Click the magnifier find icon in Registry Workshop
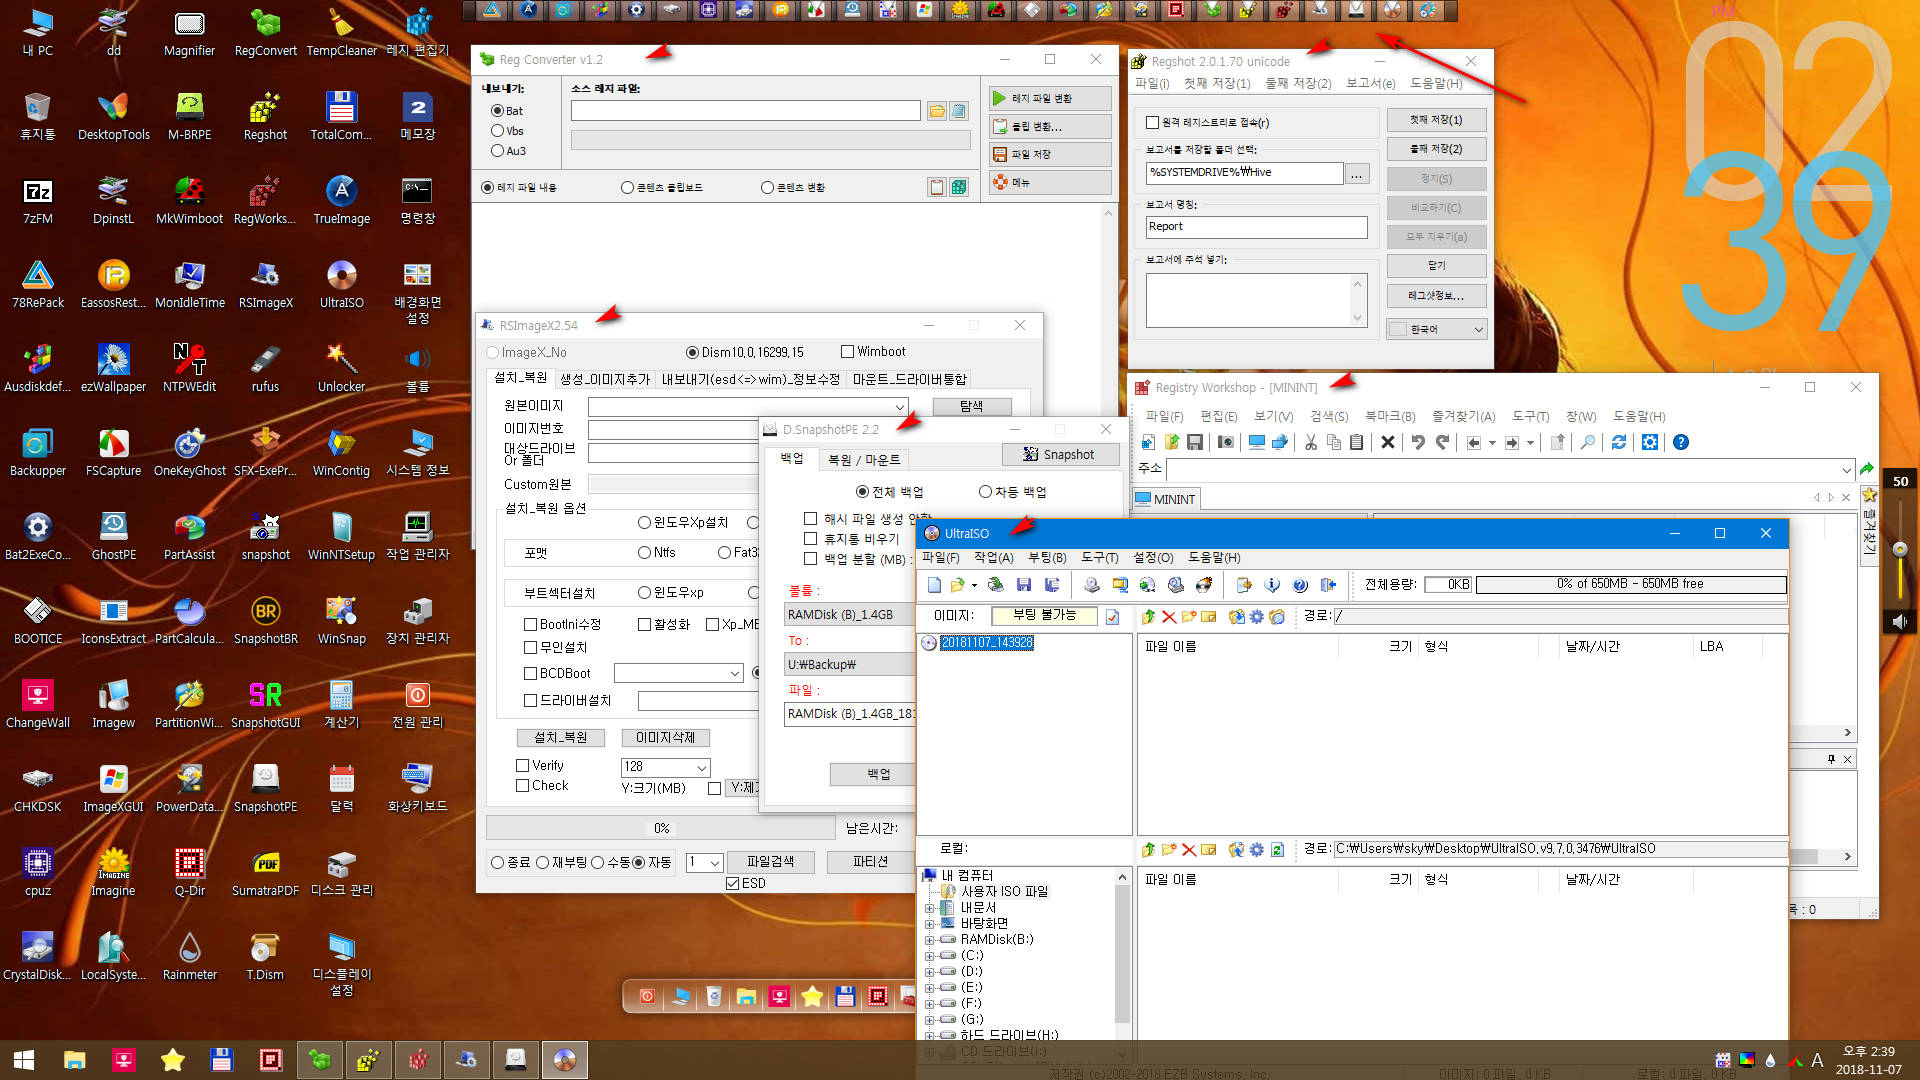The height and width of the screenshot is (1080, 1920). [1587, 443]
